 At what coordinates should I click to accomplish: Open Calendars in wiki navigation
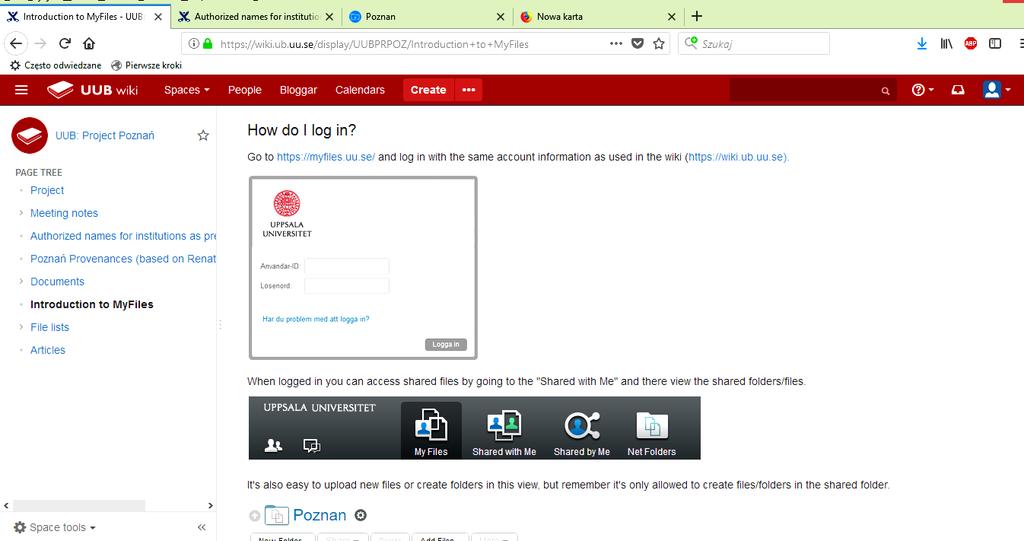[360, 90]
